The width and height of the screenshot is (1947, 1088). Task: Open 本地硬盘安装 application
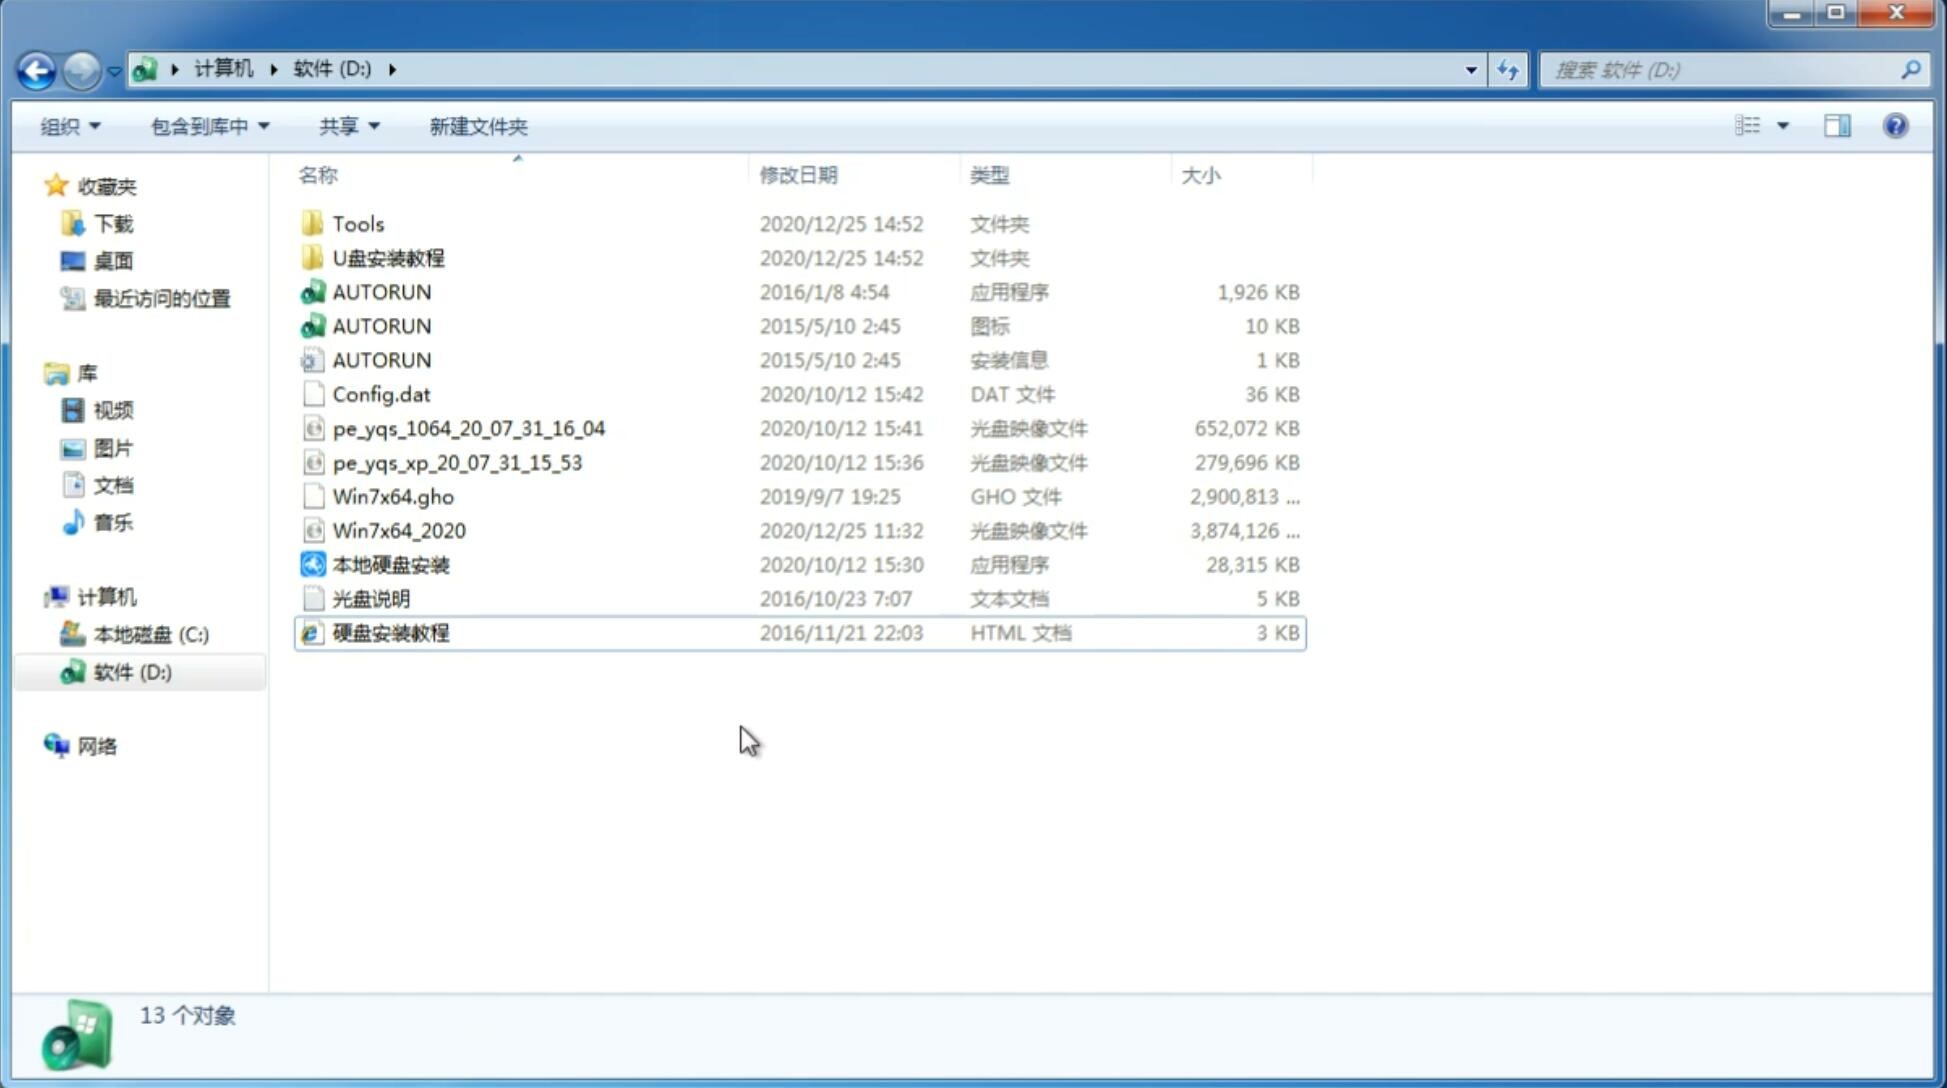pos(390,564)
